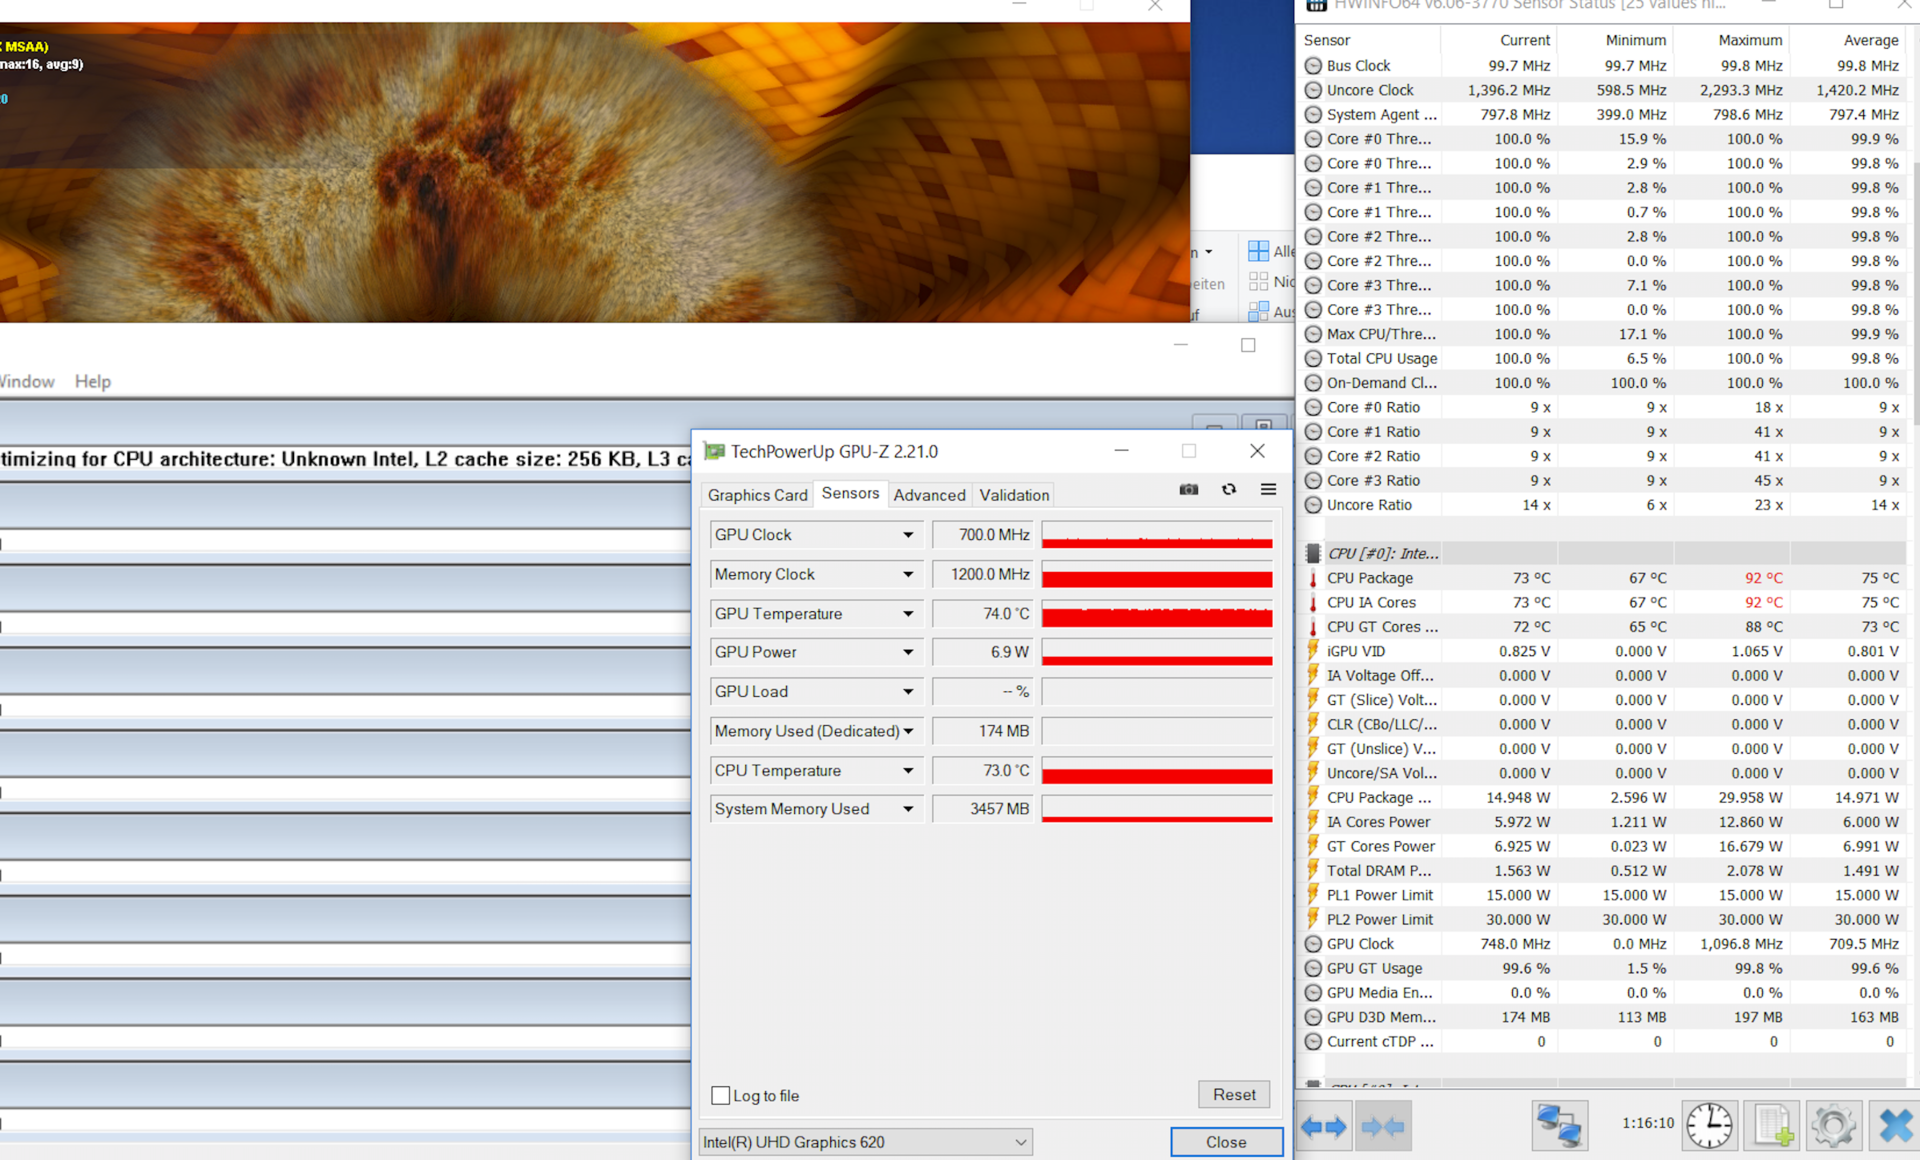Select the PL2 Power Limit row
Viewport: 1920px width, 1160px height.
[x=1603, y=919]
